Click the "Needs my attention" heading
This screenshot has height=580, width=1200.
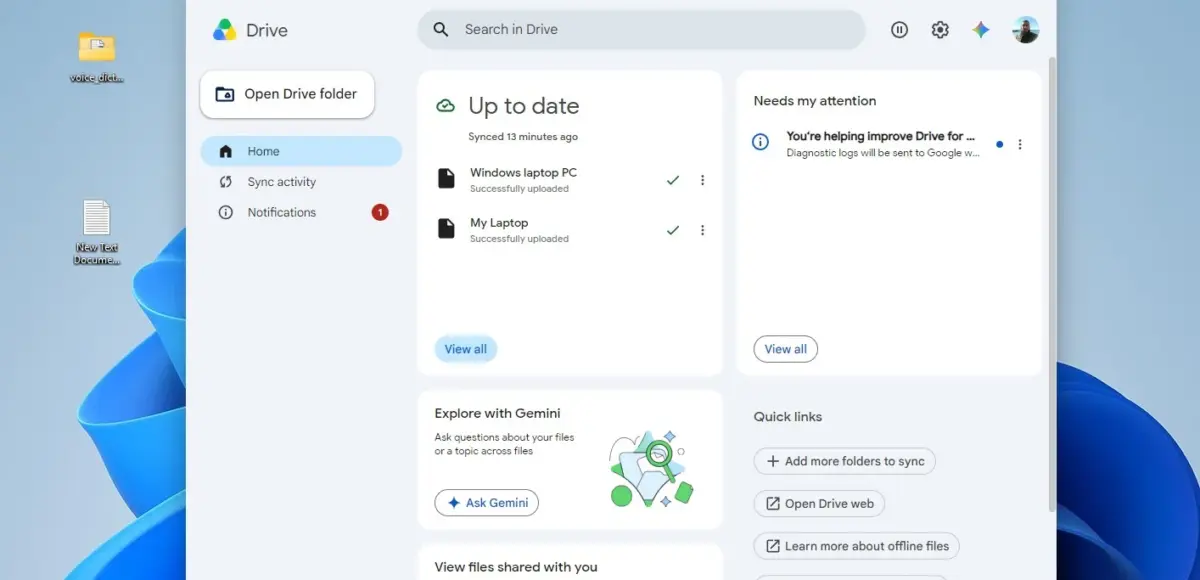815,101
